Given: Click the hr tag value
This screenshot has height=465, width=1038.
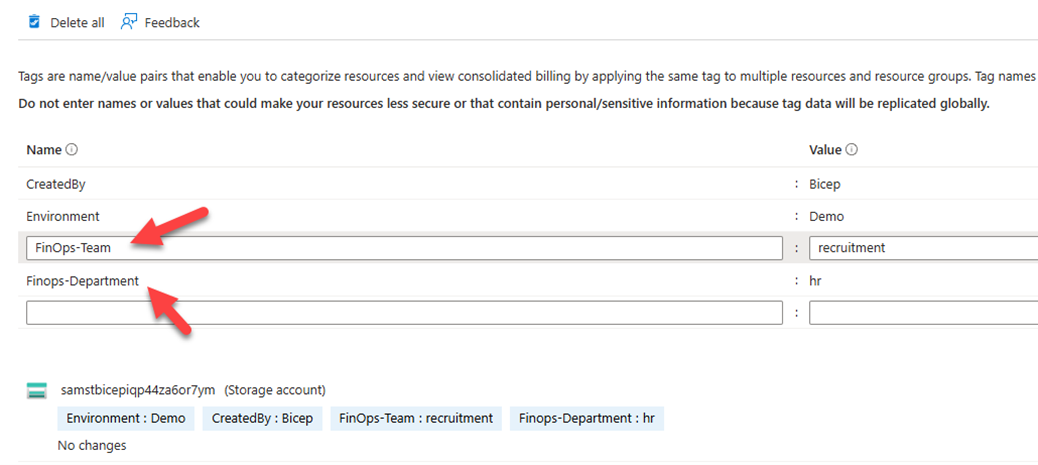Looking at the screenshot, I should [816, 281].
